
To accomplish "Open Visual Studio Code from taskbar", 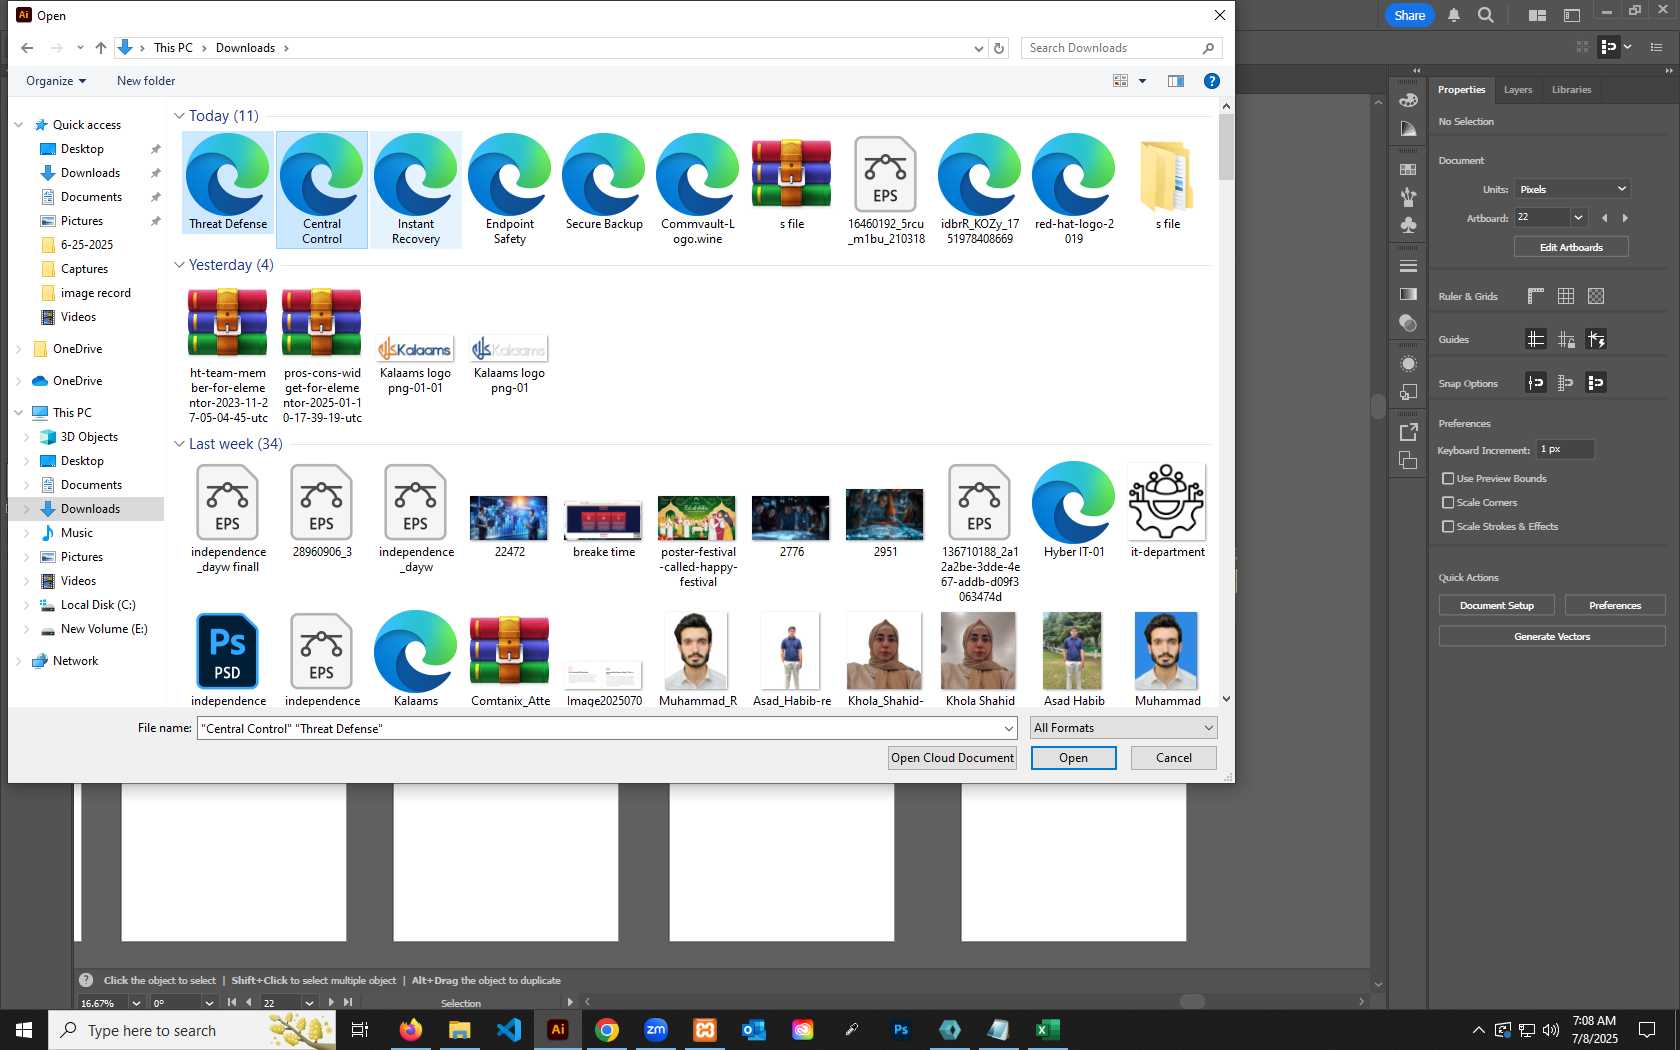I will coord(509,1029).
